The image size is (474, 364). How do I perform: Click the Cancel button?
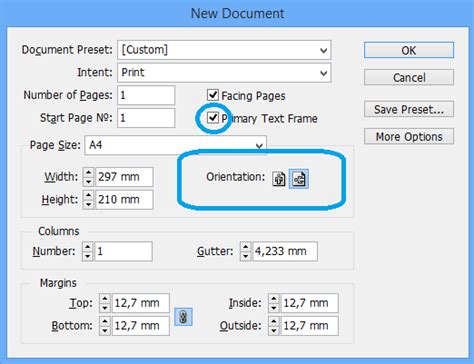click(409, 78)
